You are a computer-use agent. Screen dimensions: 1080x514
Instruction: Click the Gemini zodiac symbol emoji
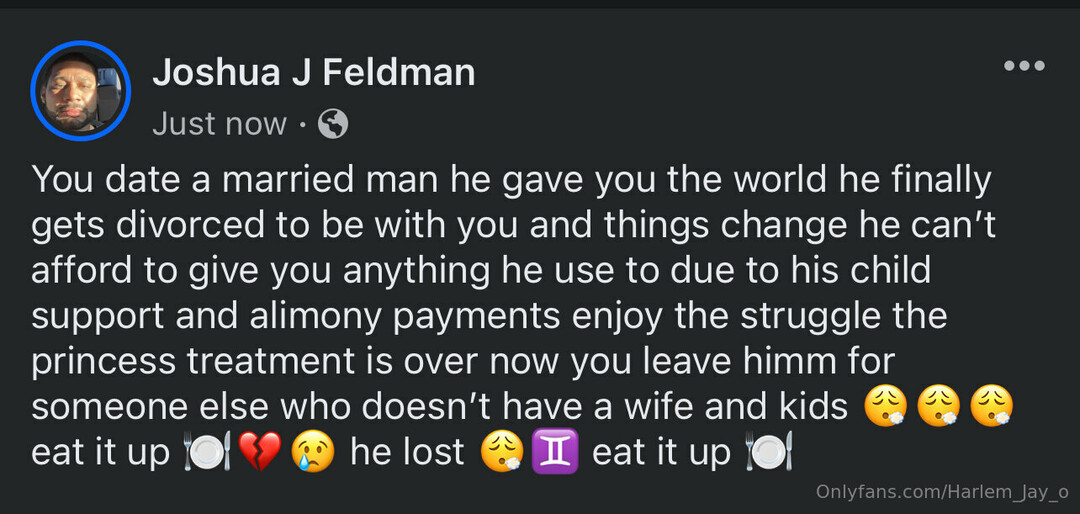coord(555,452)
